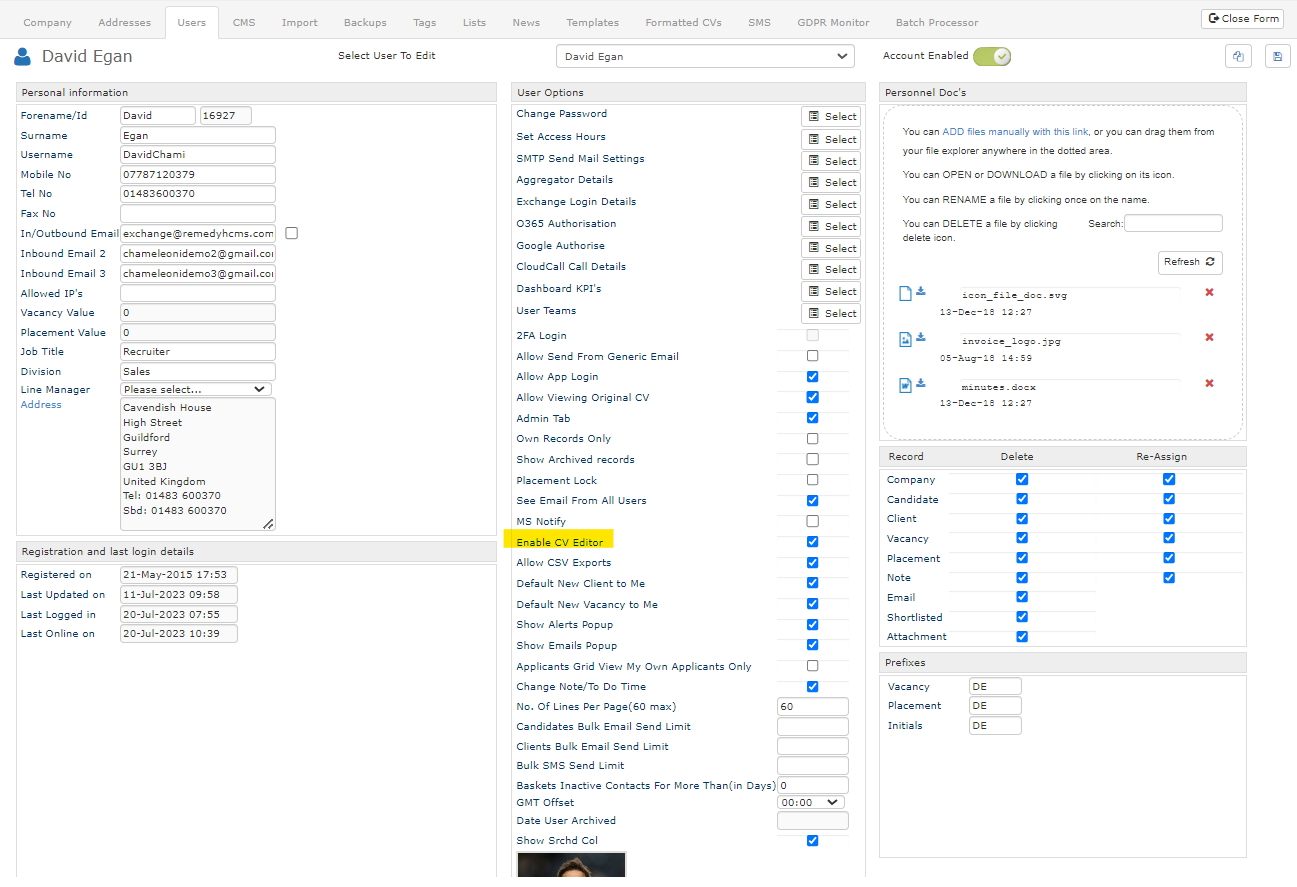Open the GMT Offset dropdown
1297x887 pixels.
click(x=811, y=802)
